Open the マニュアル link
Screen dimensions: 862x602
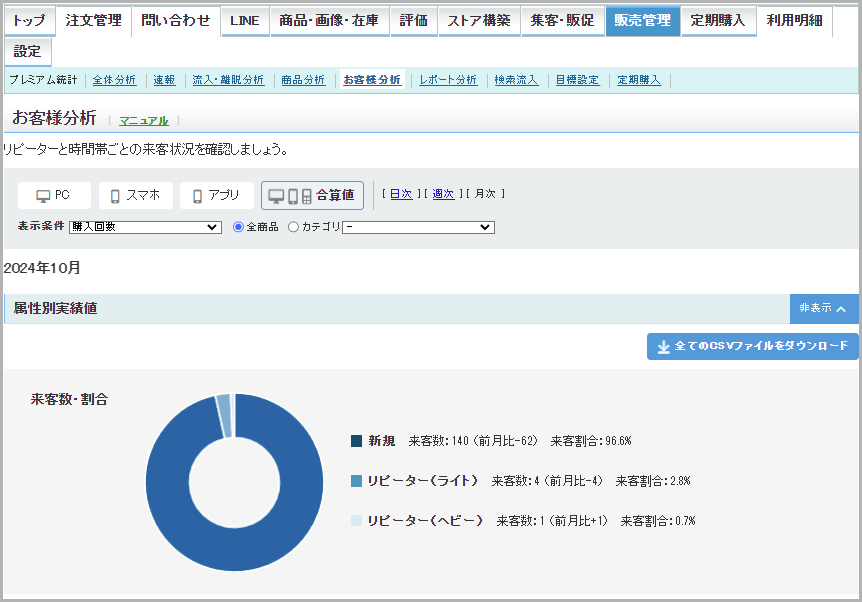coord(144,121)
